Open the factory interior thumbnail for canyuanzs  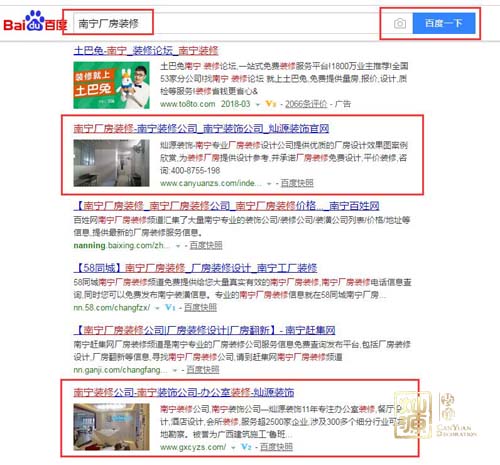pyautogui.click(x=111, y=163)
